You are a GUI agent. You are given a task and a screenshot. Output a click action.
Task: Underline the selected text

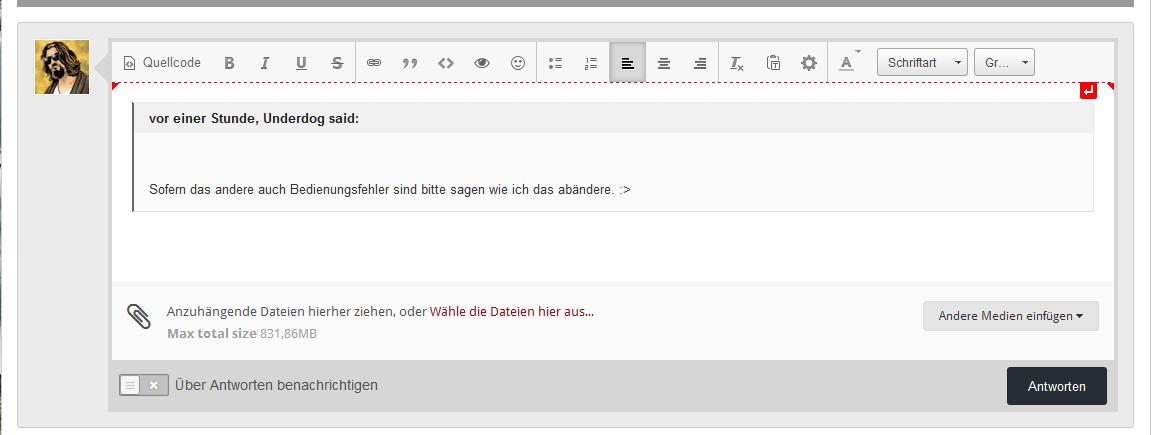click(x=301, y=63)
